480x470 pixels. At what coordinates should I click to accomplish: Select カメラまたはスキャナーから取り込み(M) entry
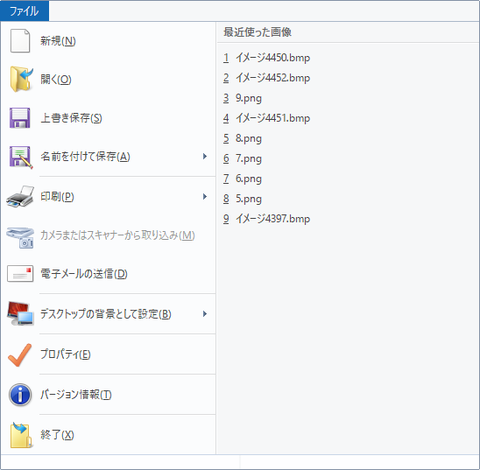pyautogui.click(x=108, y=236)
